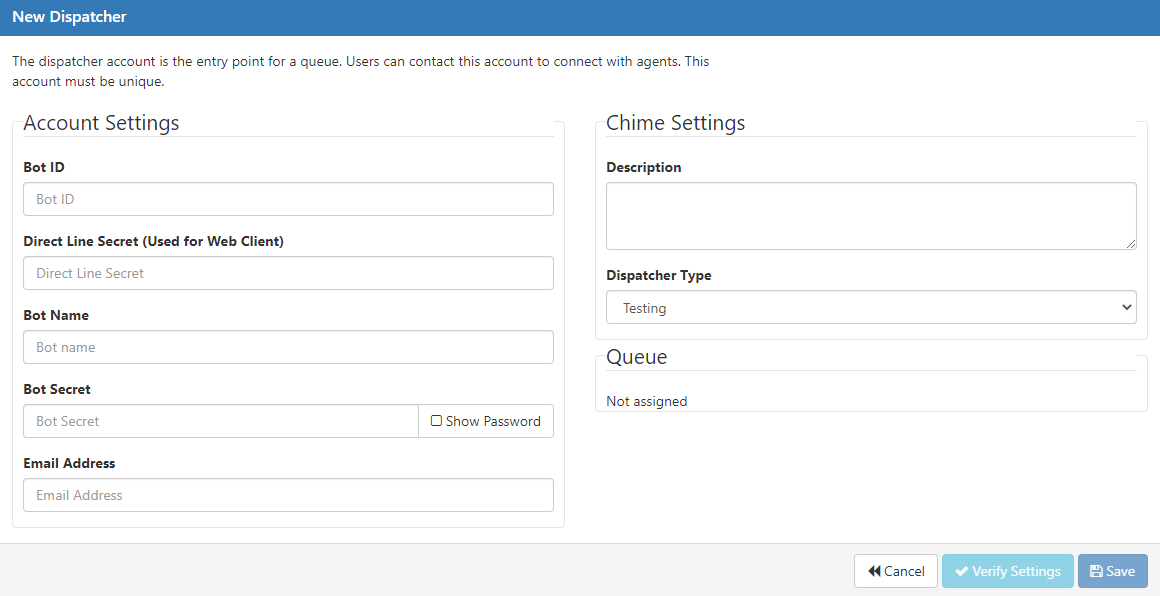The image size is (1160, 596).
Task: Cancel the new dispatcher form
Action: [x=896, y=571]
